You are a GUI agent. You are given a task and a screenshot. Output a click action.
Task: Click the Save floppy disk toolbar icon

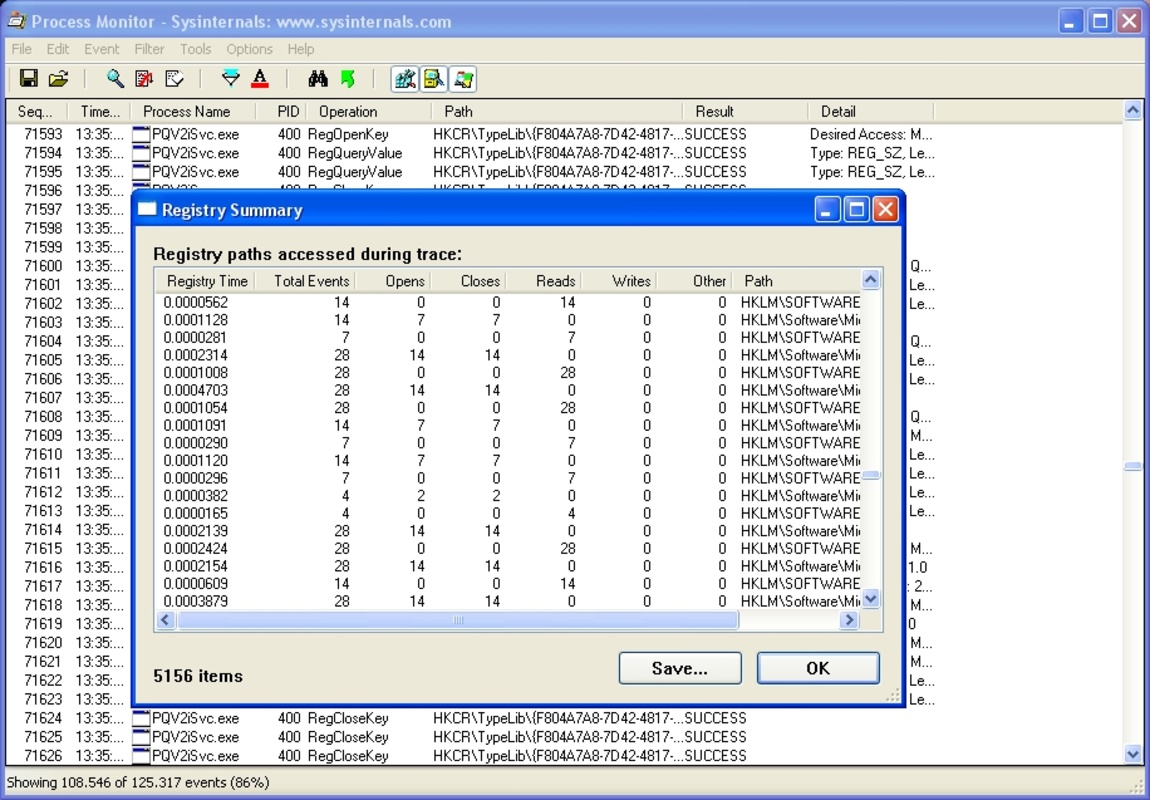tap(29, 79)
